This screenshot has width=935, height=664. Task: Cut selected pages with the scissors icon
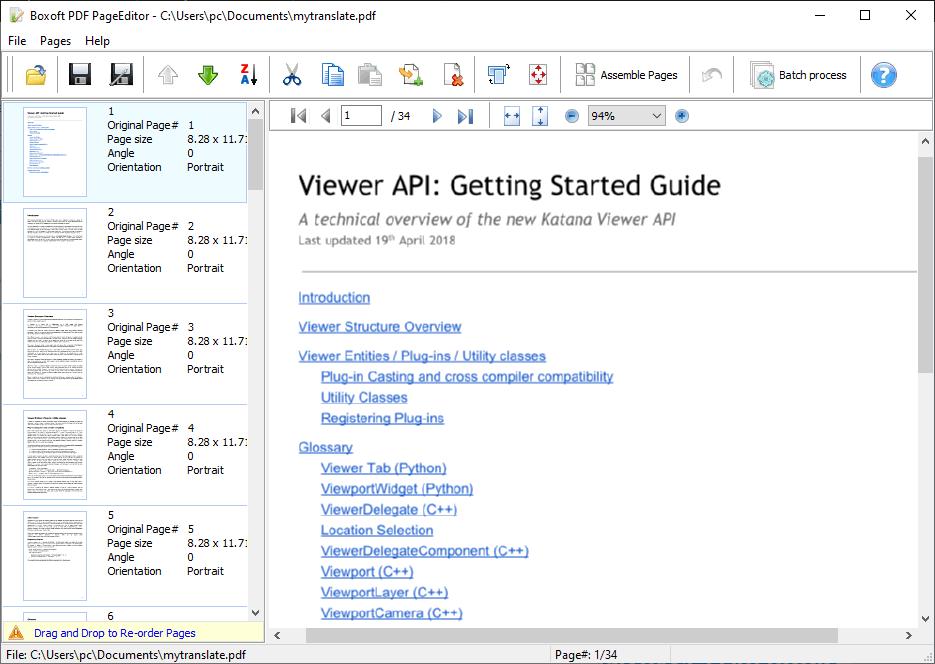[x=292, y=75]
